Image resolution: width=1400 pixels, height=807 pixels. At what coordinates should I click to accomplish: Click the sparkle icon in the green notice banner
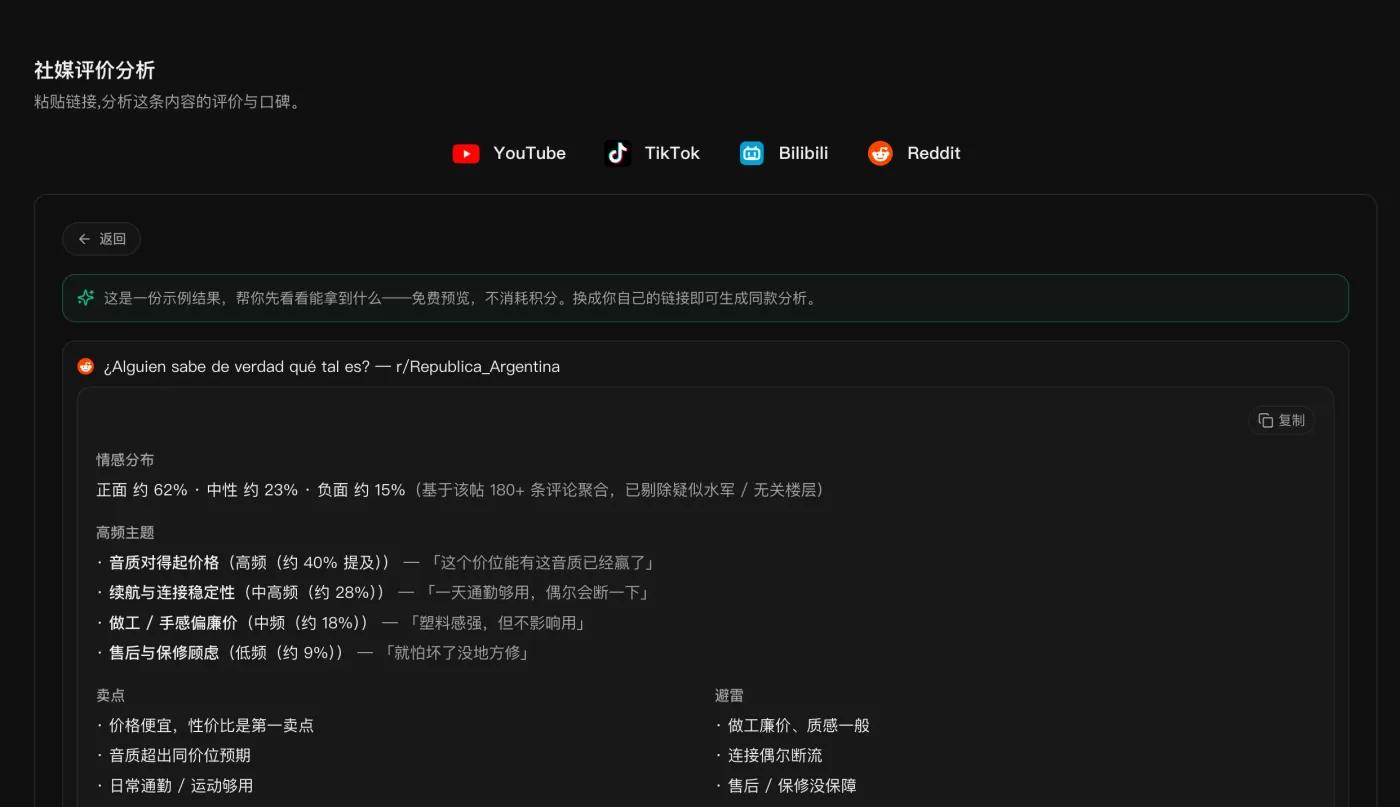click(x=86, y=298)
